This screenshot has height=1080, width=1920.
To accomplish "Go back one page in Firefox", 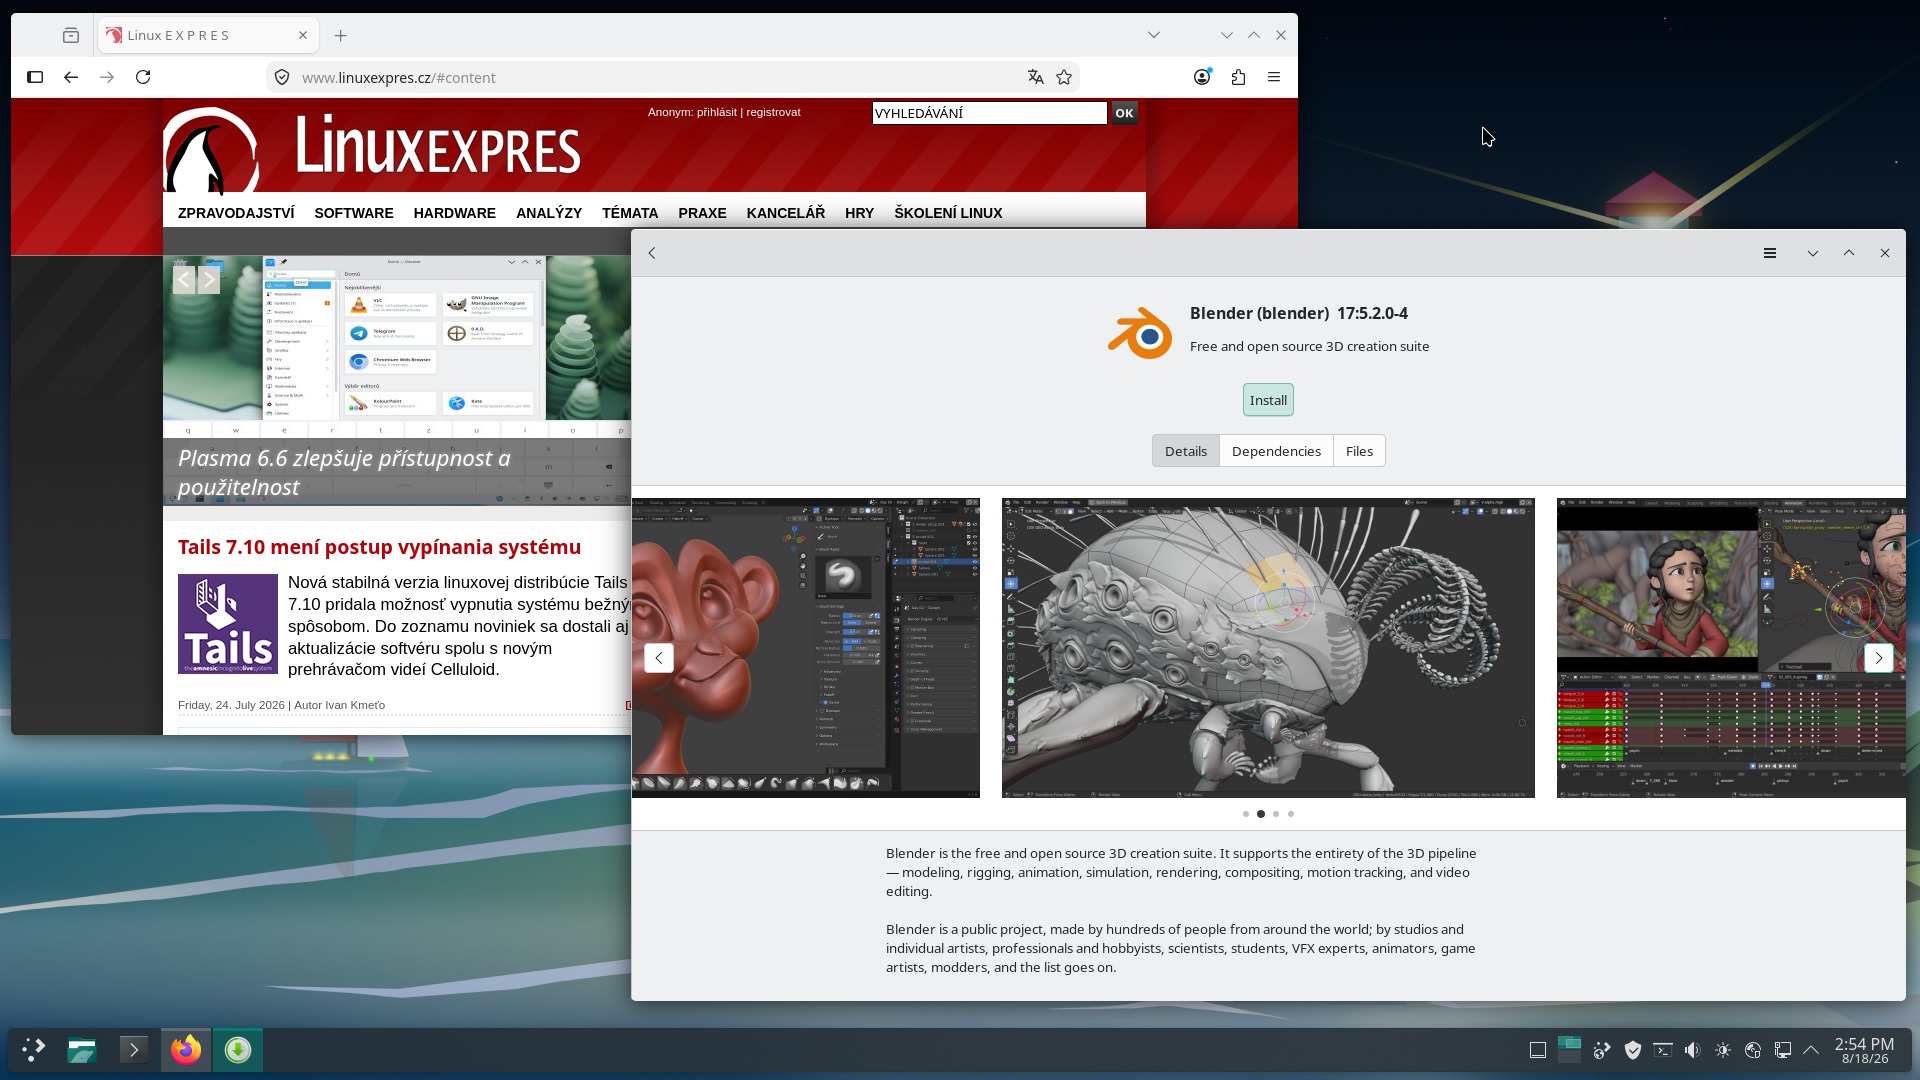I will [71, 77].
